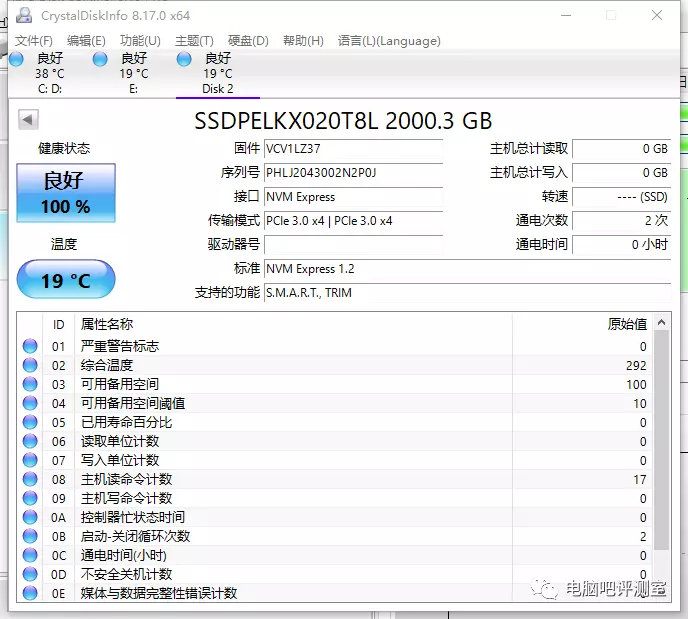The width and height of the screenshot is (688, 619).
Task: Select the 综合温度 attribute name
Action: point(107,365)
